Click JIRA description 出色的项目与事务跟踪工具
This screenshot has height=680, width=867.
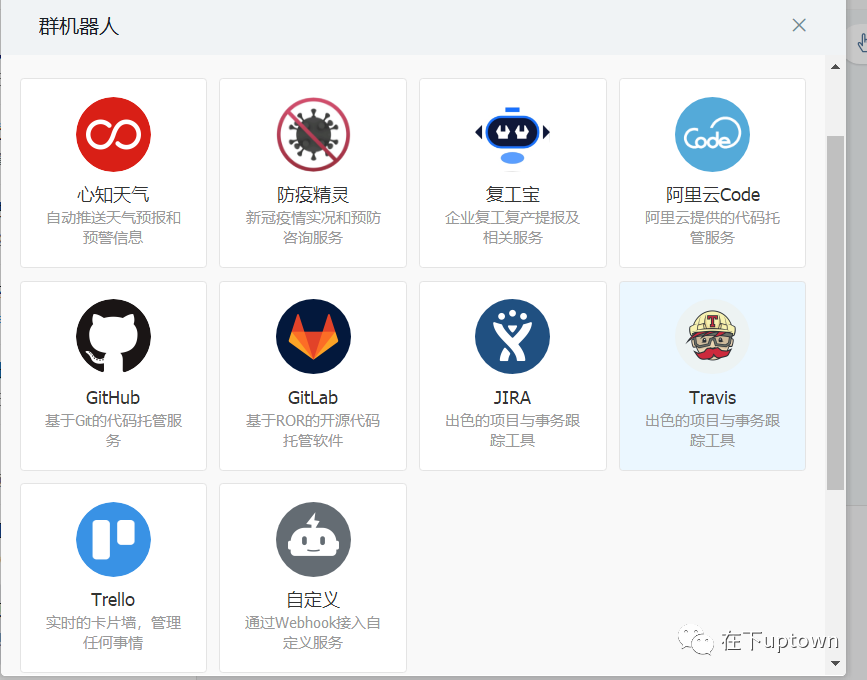tap(513, 430)
